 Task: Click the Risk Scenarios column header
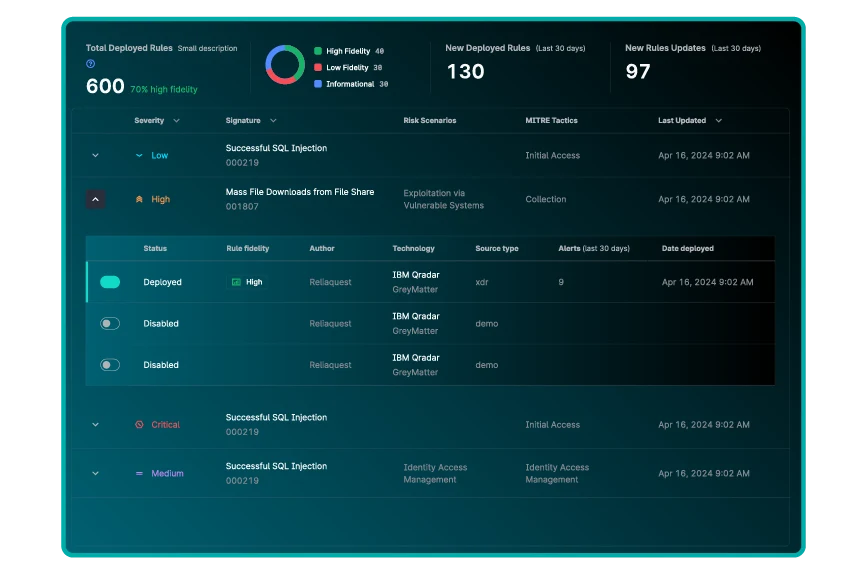[430, 120]
